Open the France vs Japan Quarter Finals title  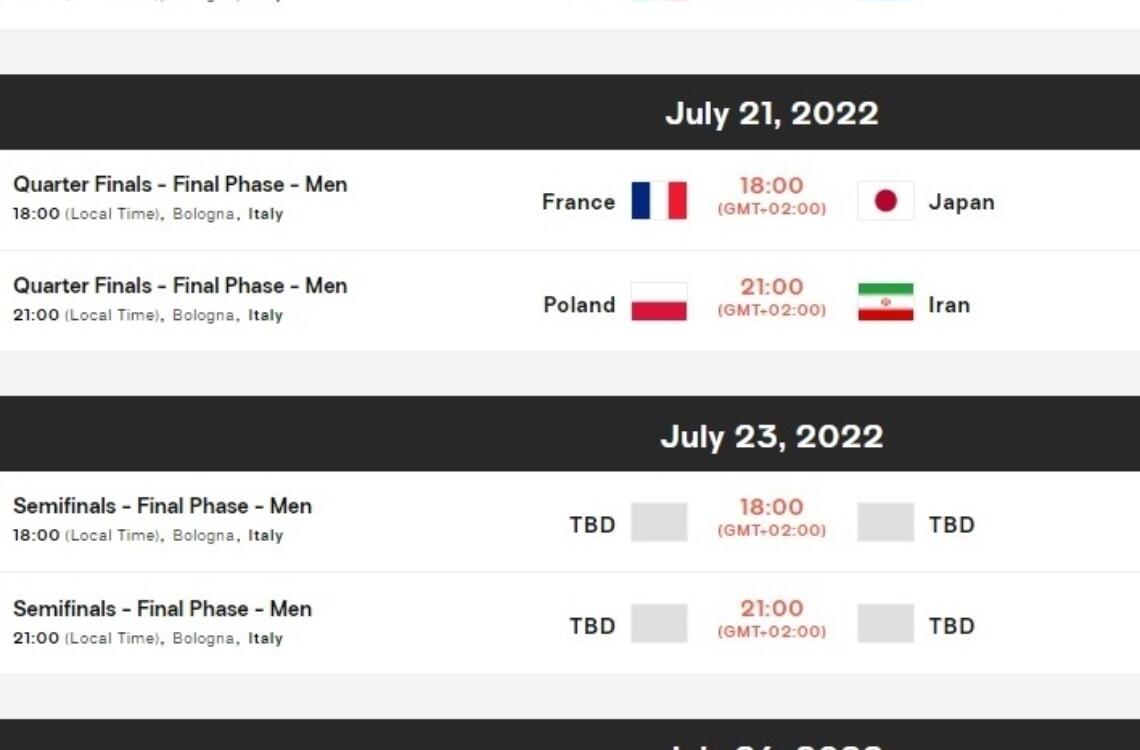(x=180, y=185)
